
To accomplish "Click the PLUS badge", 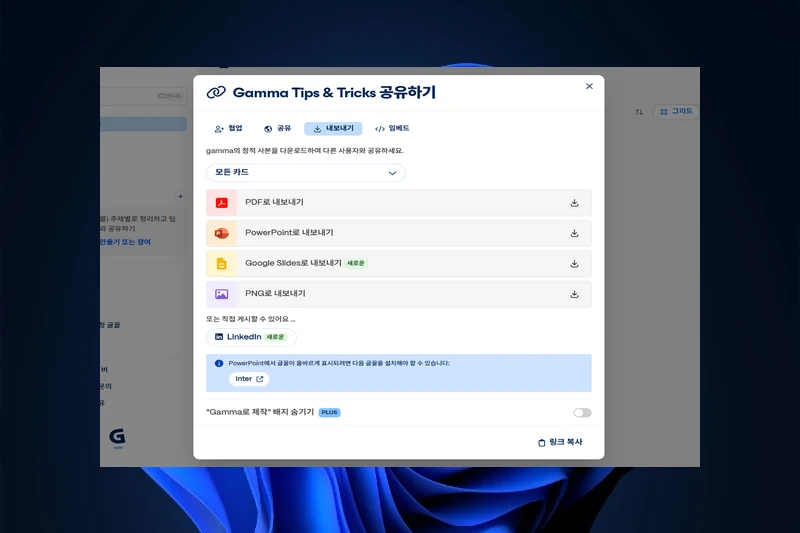I will point(330,412).
